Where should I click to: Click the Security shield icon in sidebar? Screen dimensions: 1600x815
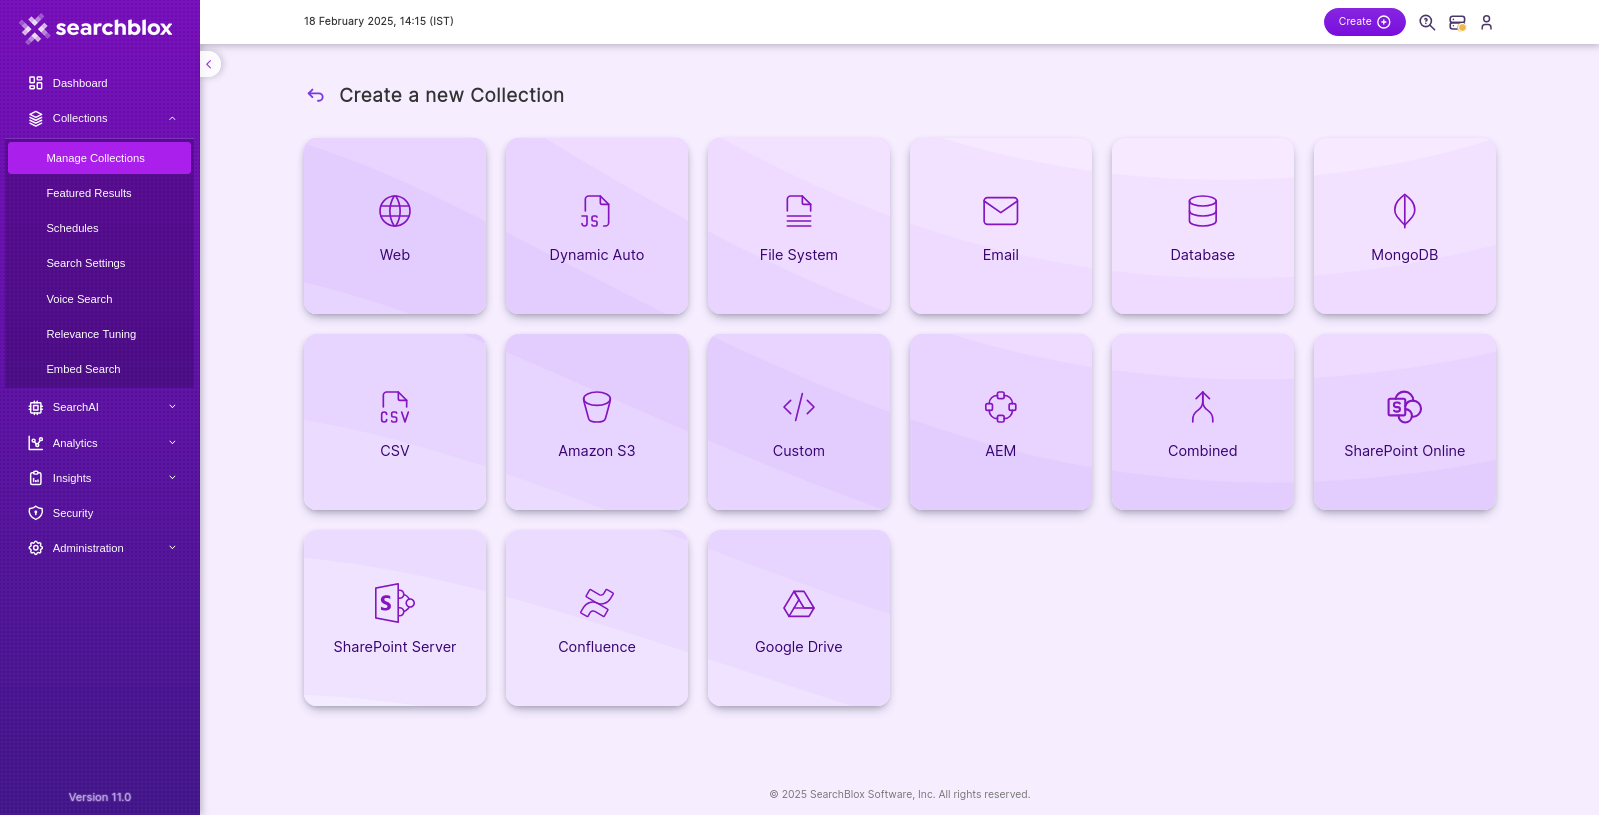click(36, 513)
